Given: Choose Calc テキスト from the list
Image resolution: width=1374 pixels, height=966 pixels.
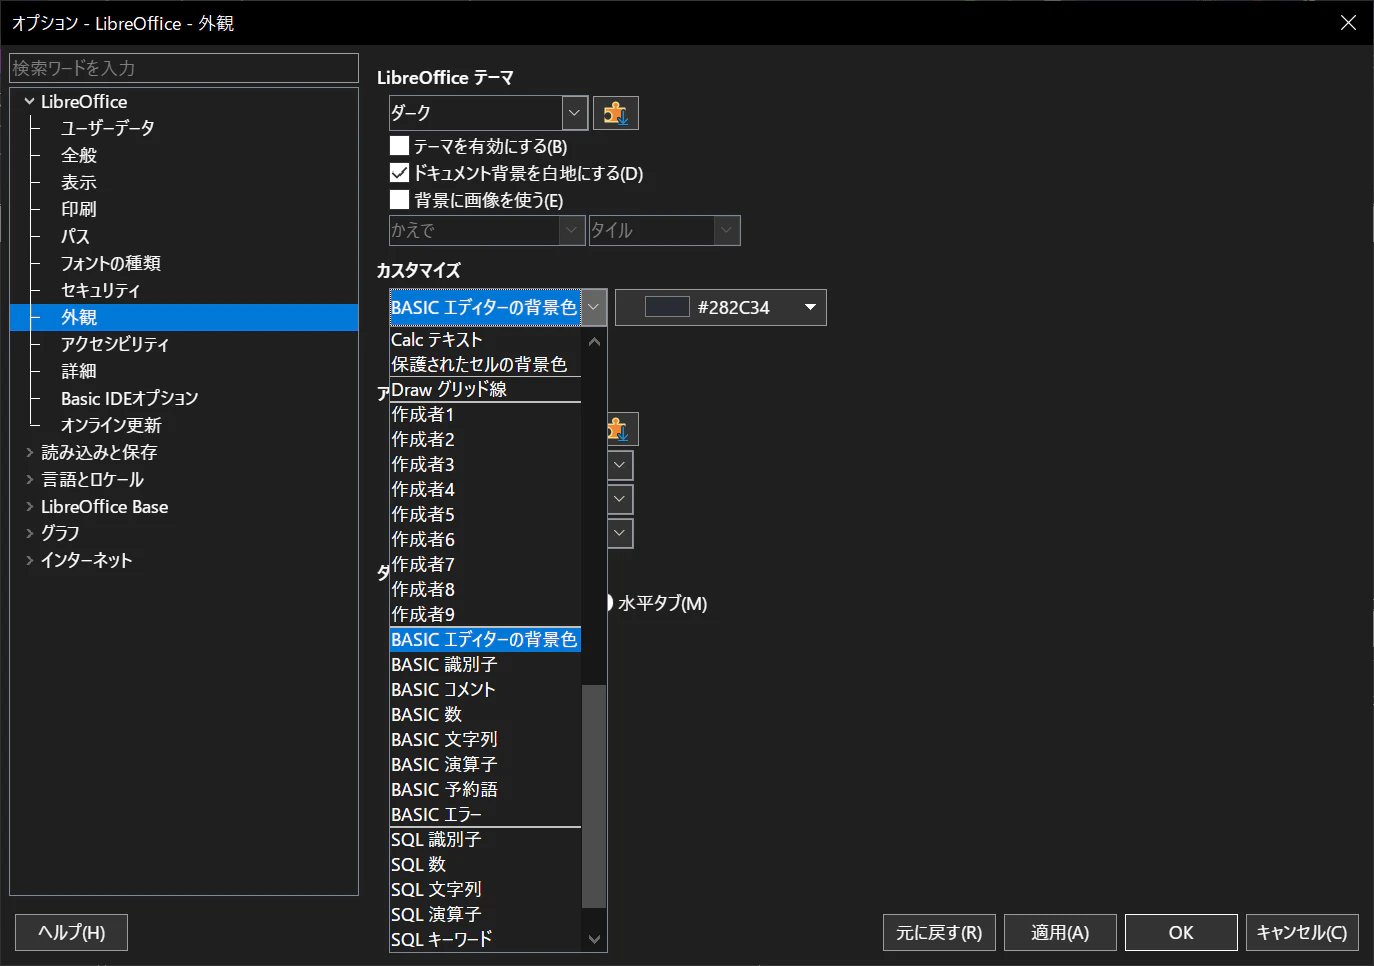Looking at the screenshot, I should pos(486,340).
